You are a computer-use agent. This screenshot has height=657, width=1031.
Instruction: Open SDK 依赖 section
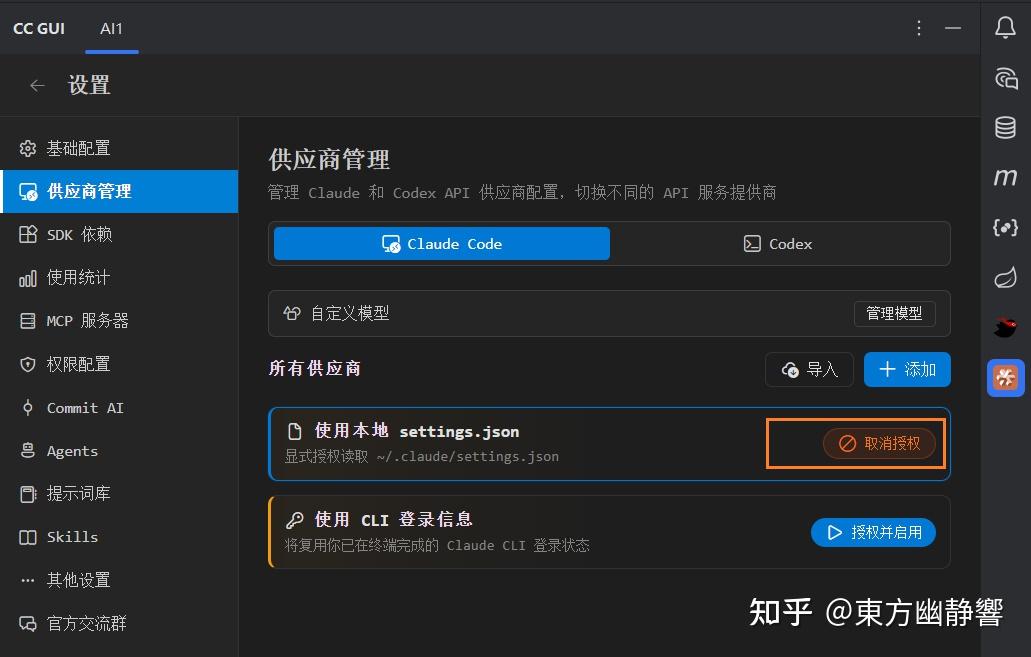(119, 235)
